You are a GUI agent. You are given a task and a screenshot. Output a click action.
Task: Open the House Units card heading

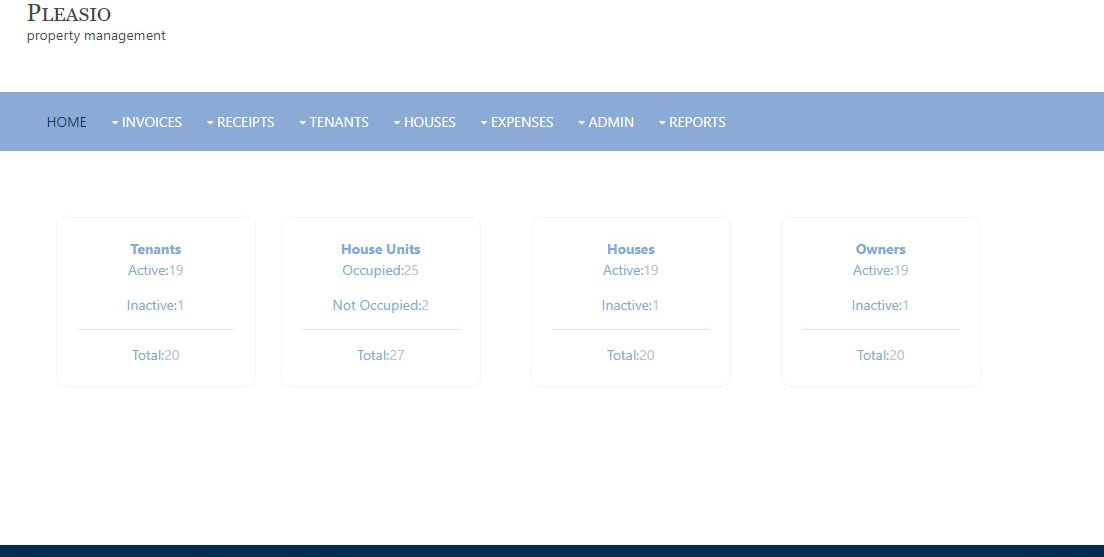(x=381, y=249)
